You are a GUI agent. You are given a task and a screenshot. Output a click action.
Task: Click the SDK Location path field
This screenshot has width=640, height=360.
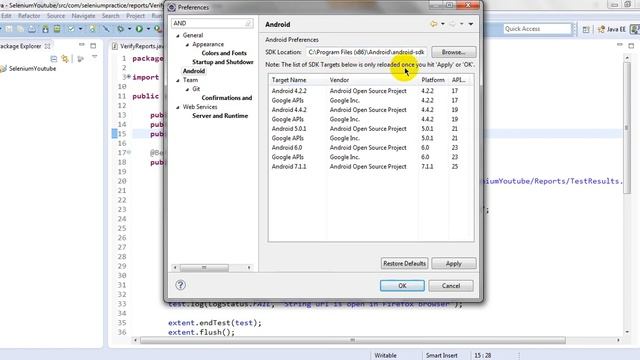366,52
